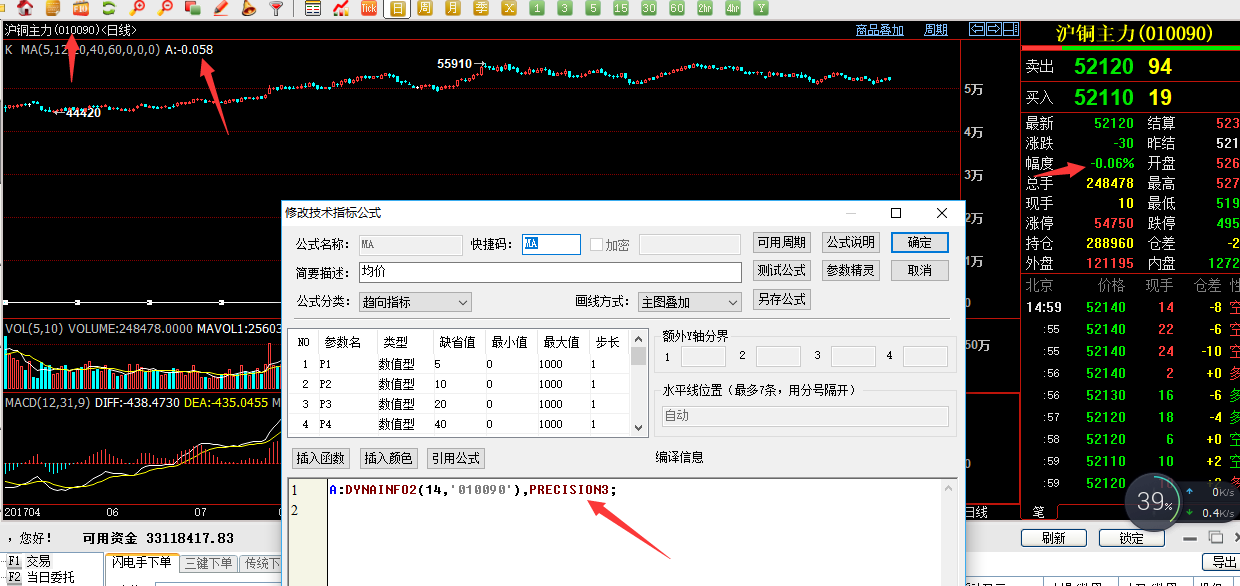Click the funnel filter toolbar icon
Screen dimensions: 1240x586
click(x=276, y=9)
